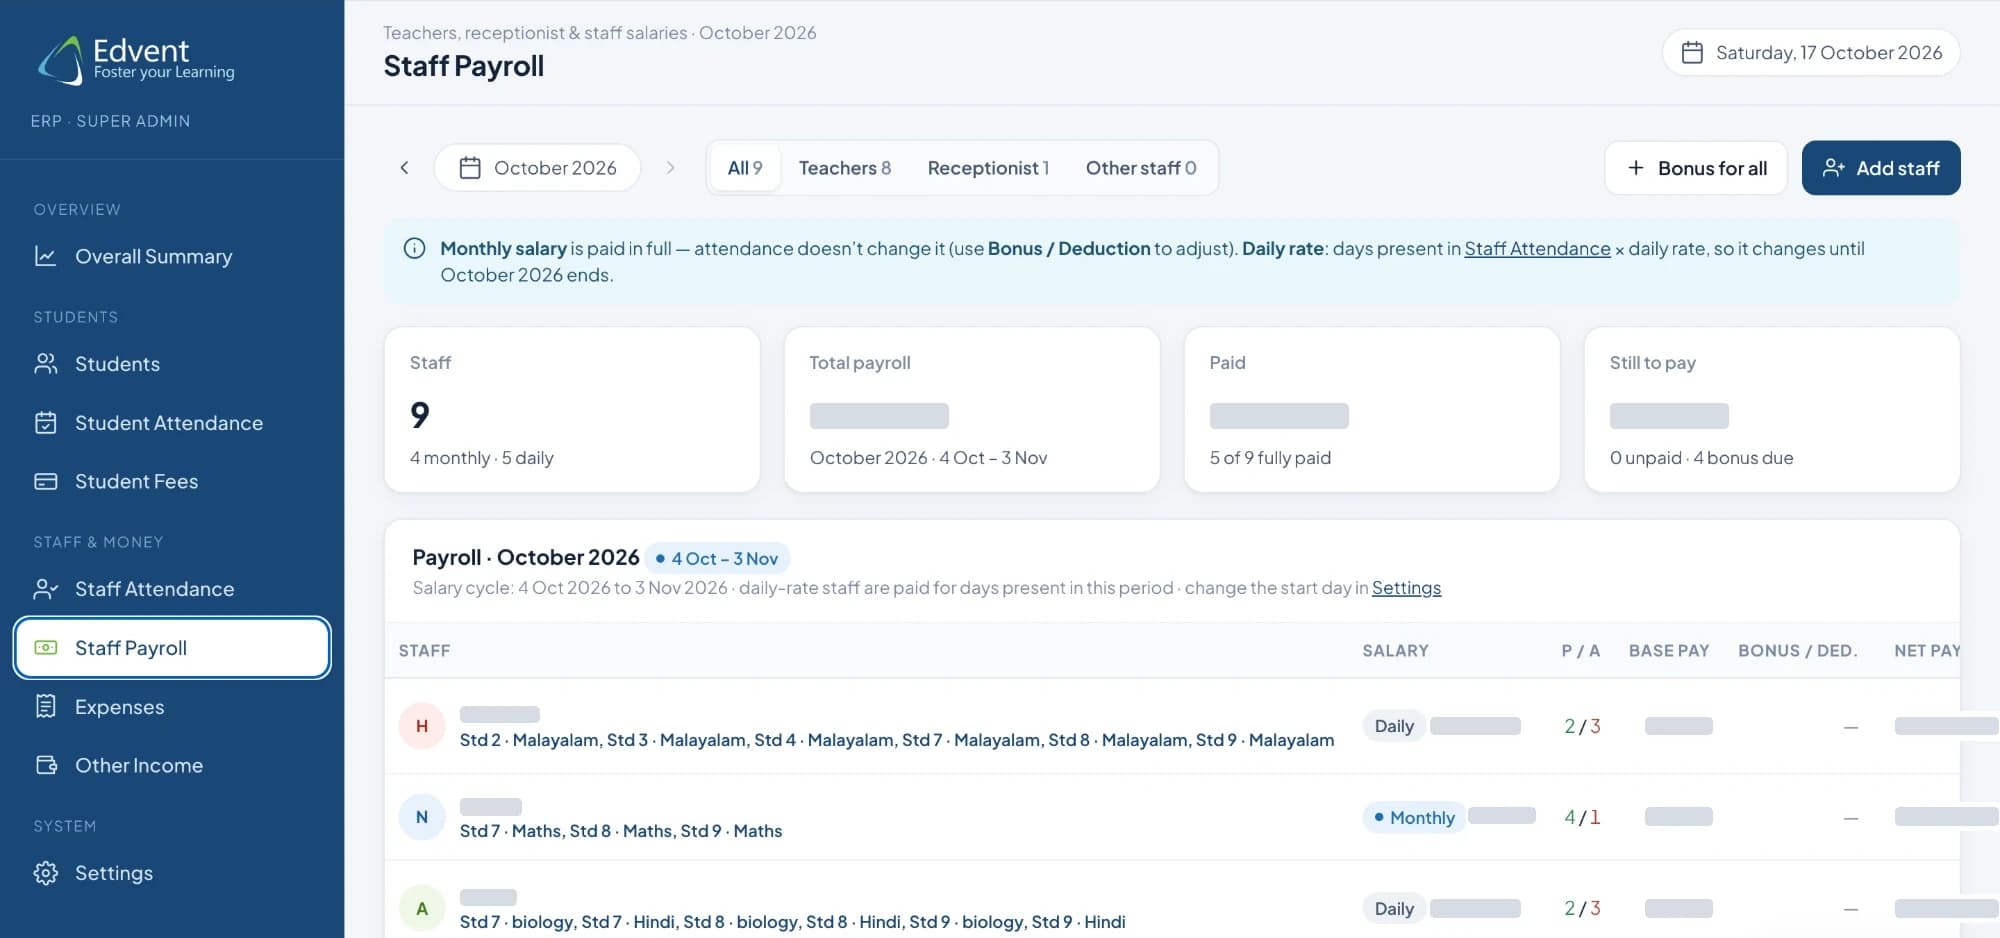Image resolution: width=2000 pixels, height=938 pixels.
Task: Open Overall Summary in the sidebar
Action: 172,256
